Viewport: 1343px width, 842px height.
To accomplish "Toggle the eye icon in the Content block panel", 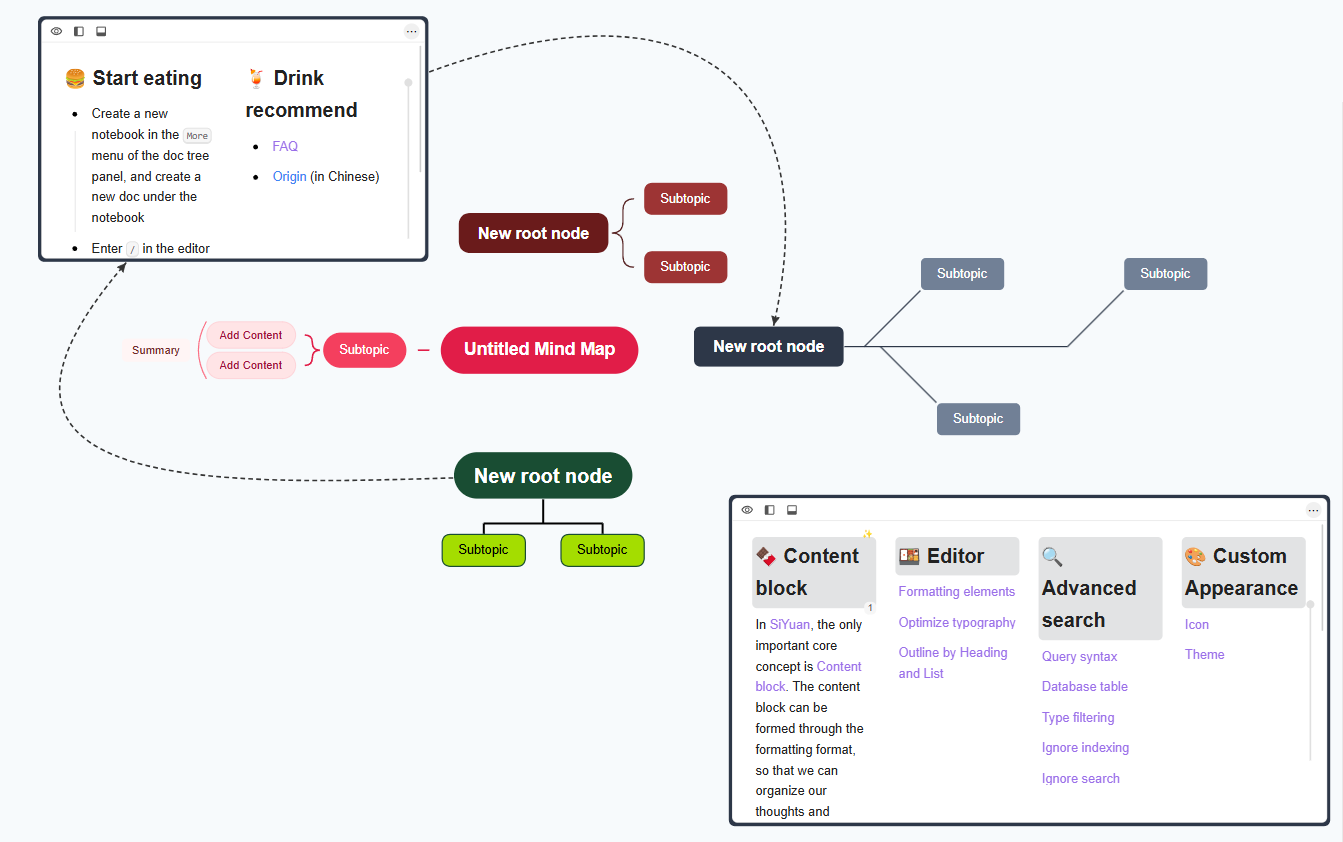I will coord(746,510).
